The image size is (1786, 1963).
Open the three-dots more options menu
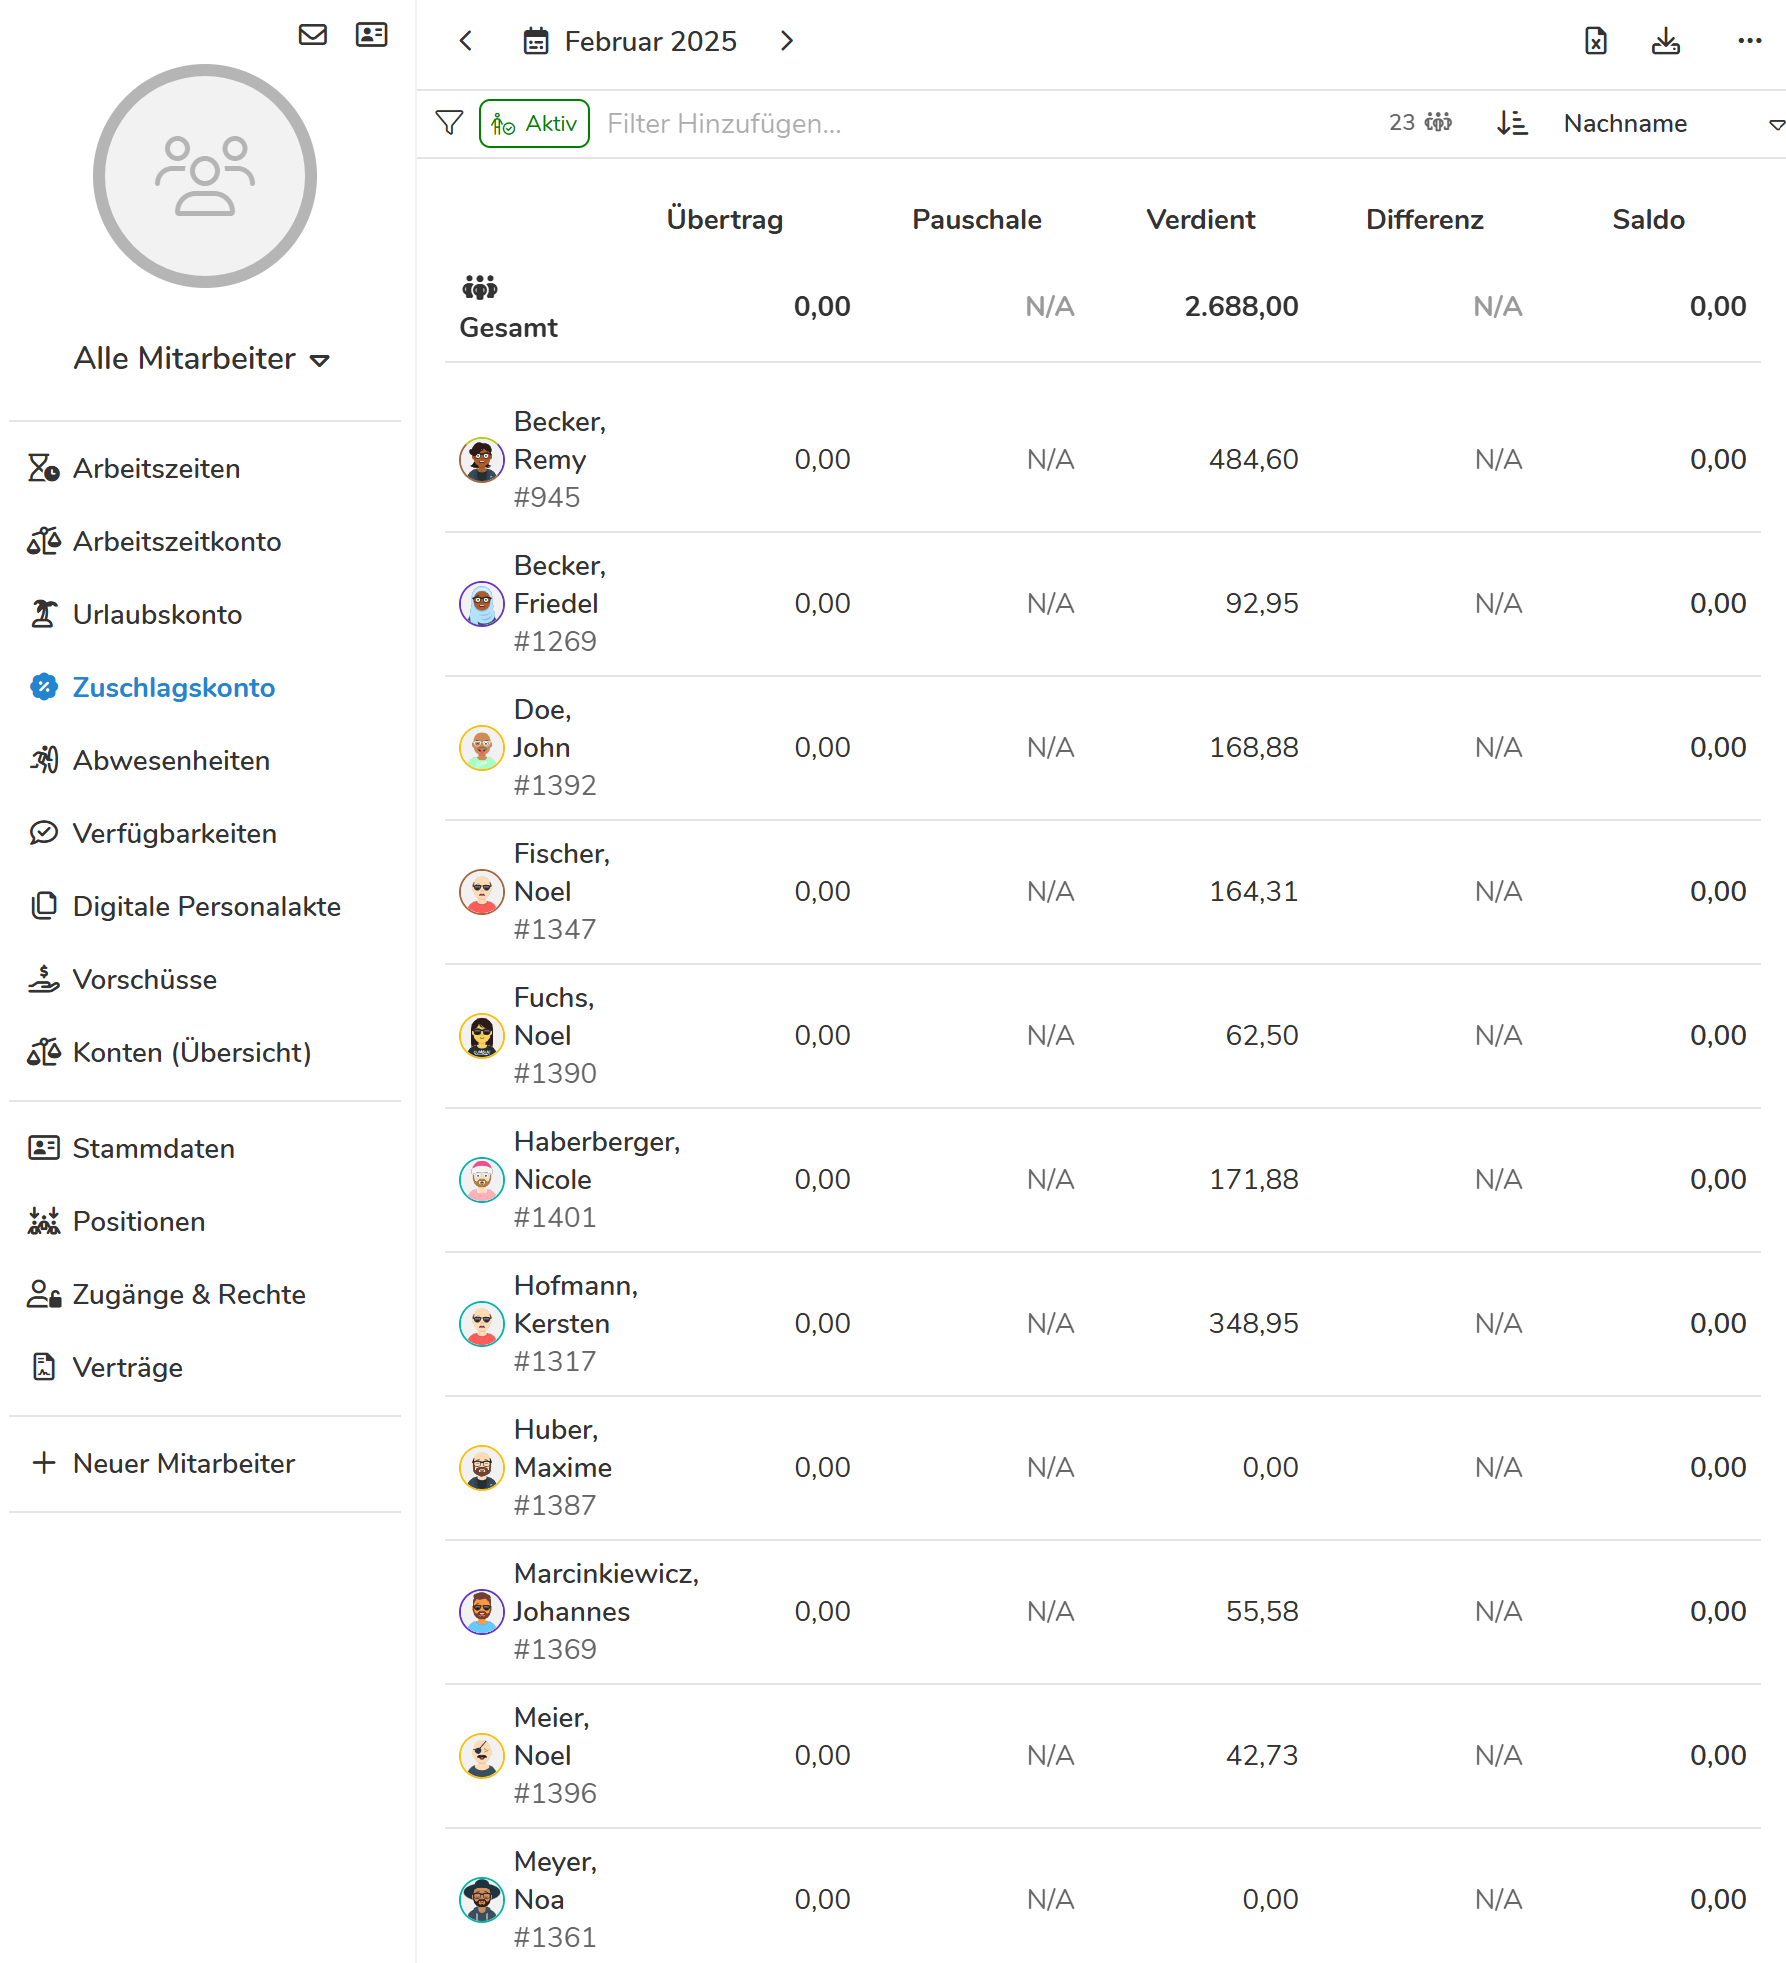1750,41
